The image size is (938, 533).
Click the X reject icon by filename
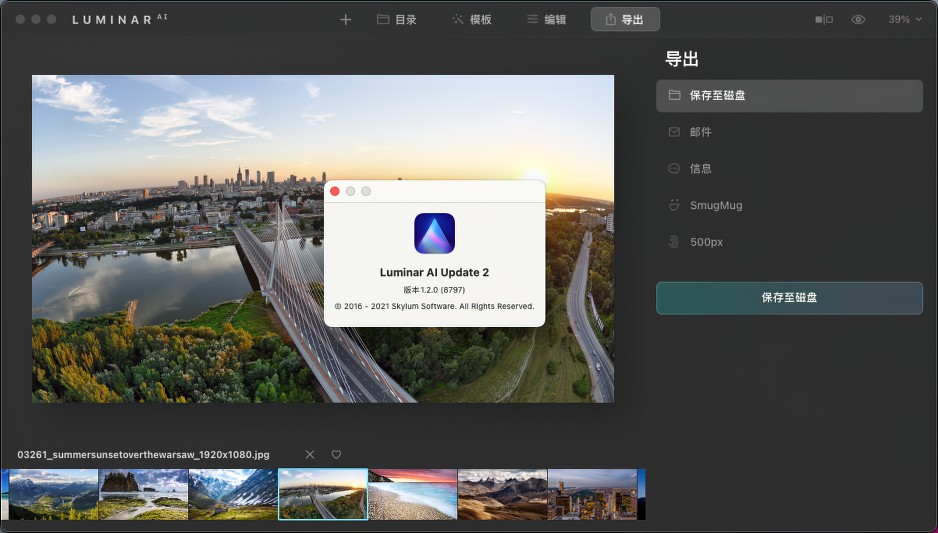pyautogui.click(x=310, y=455)
